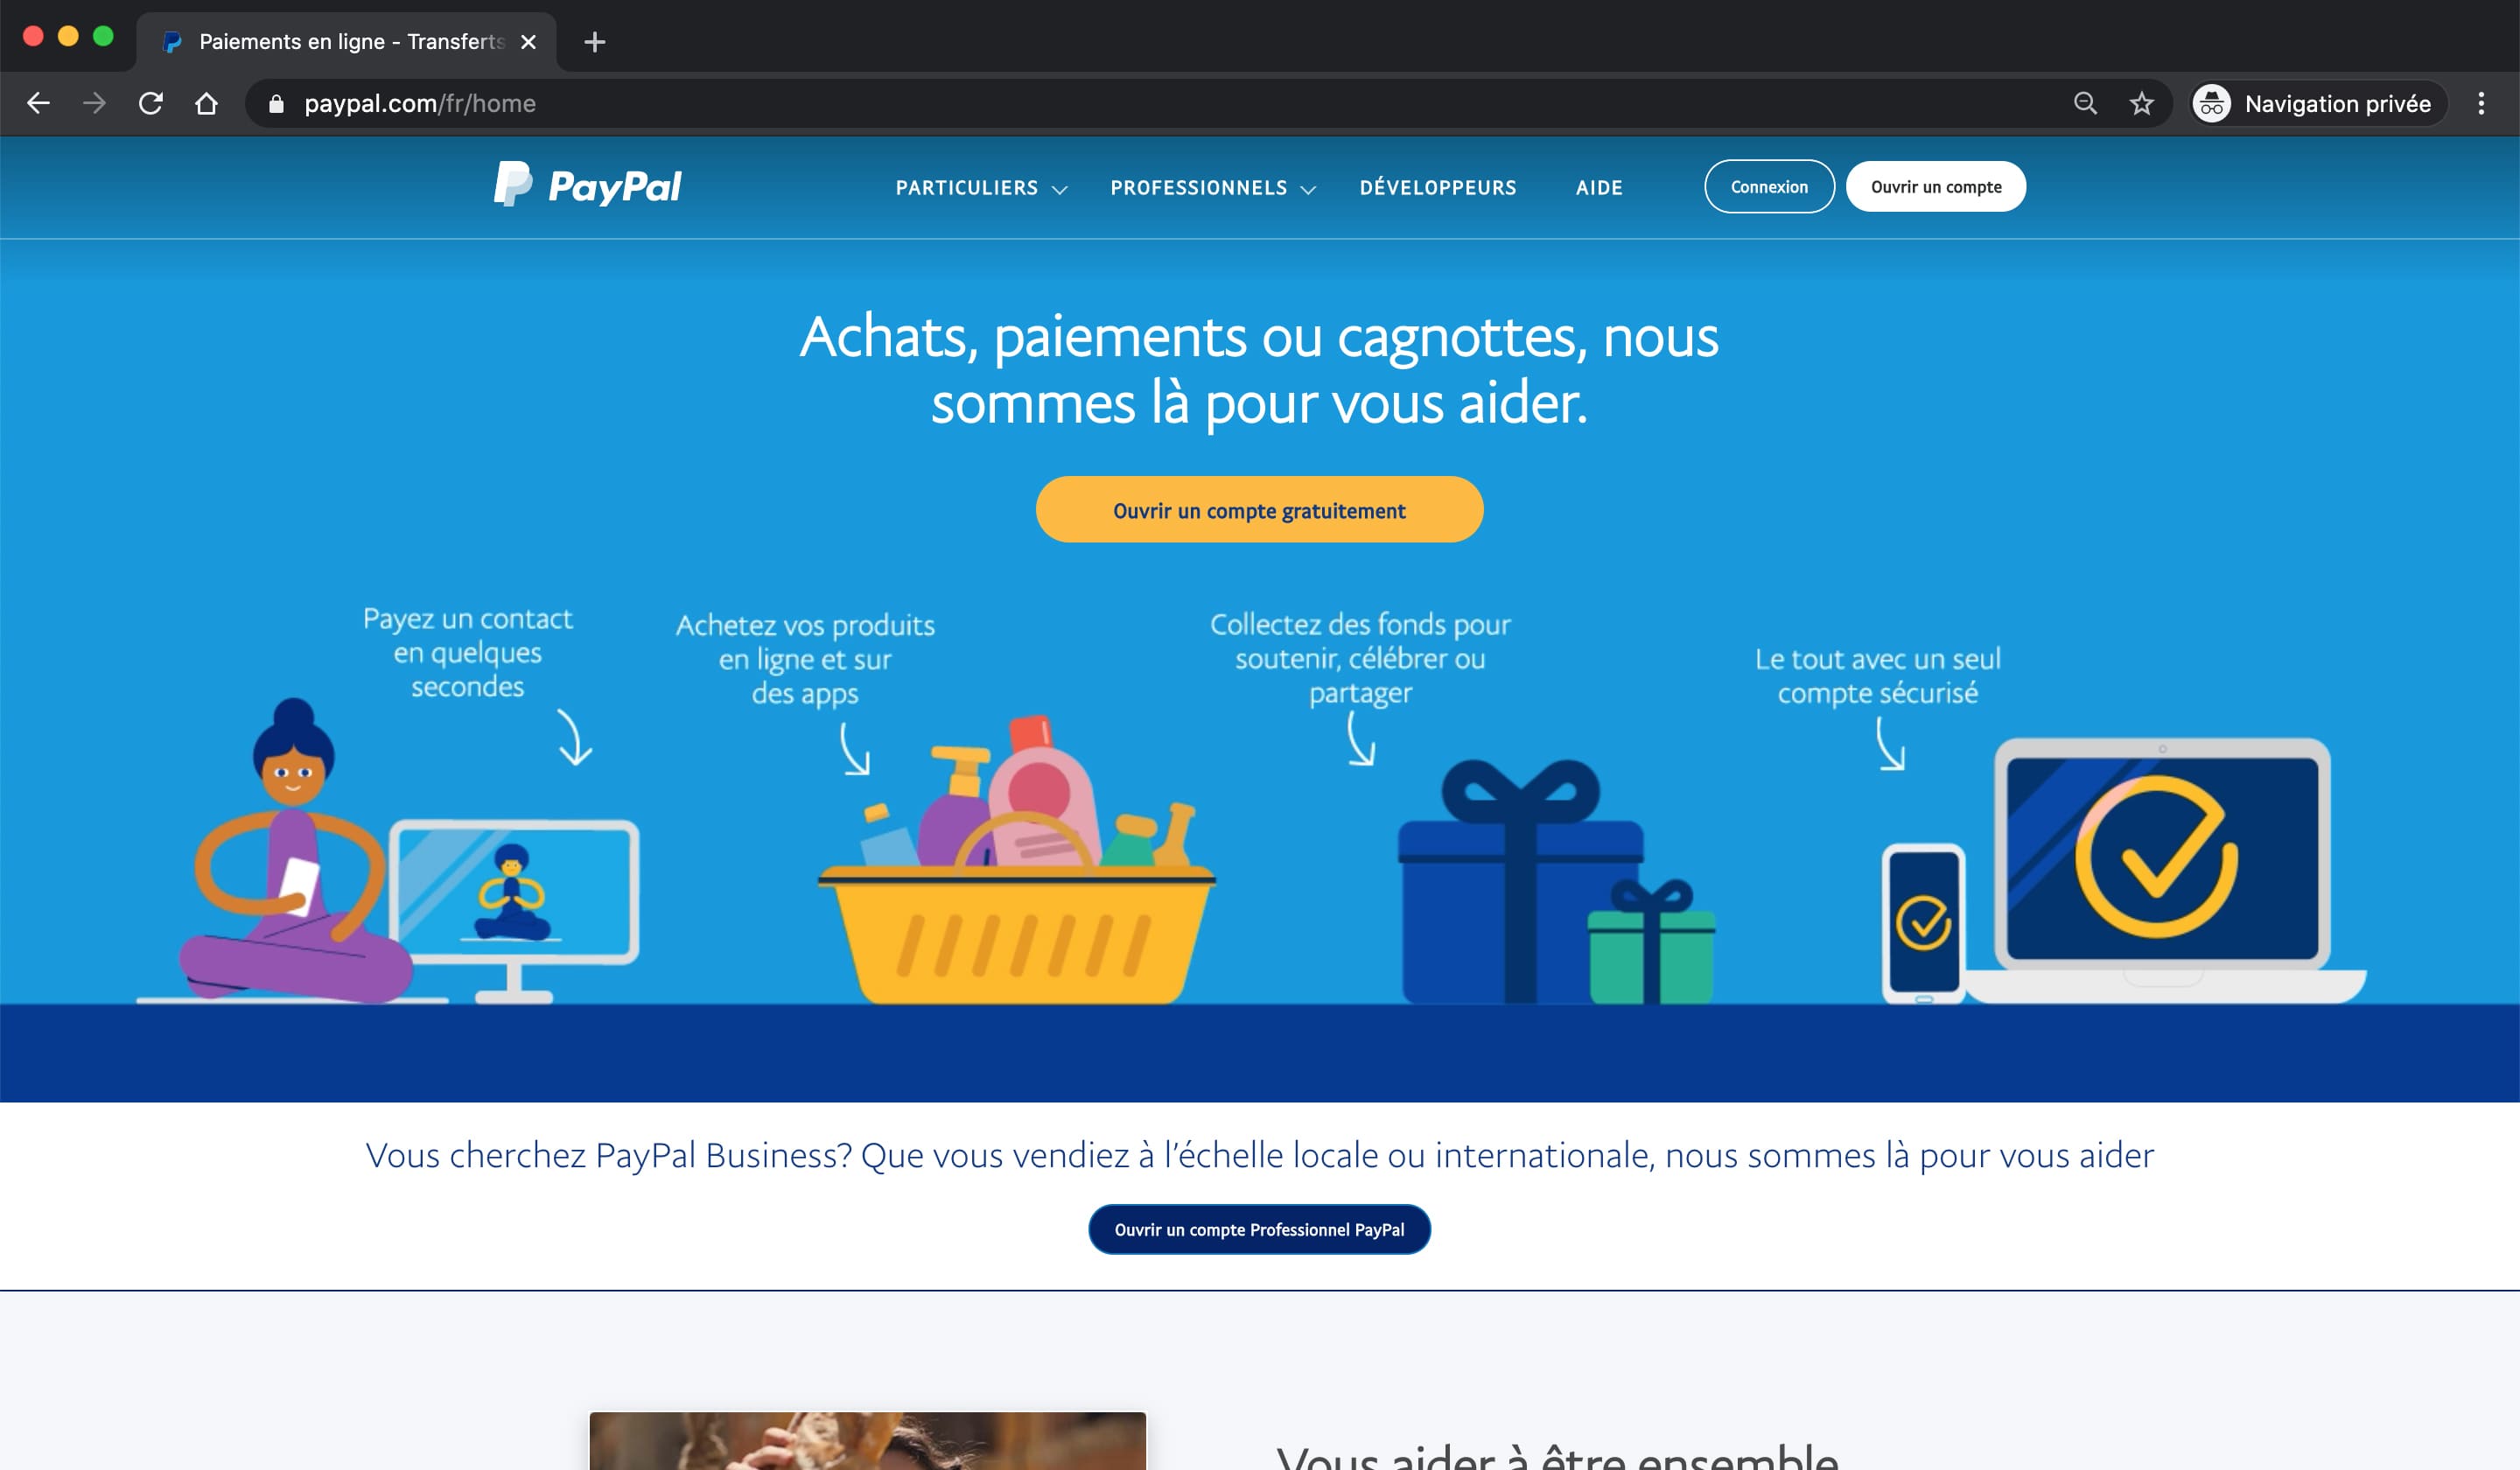Viewport: 2520px width, 1470px height.
Task: Click Ouvrir un compte gratuitement button
Action: point(1259,510)
